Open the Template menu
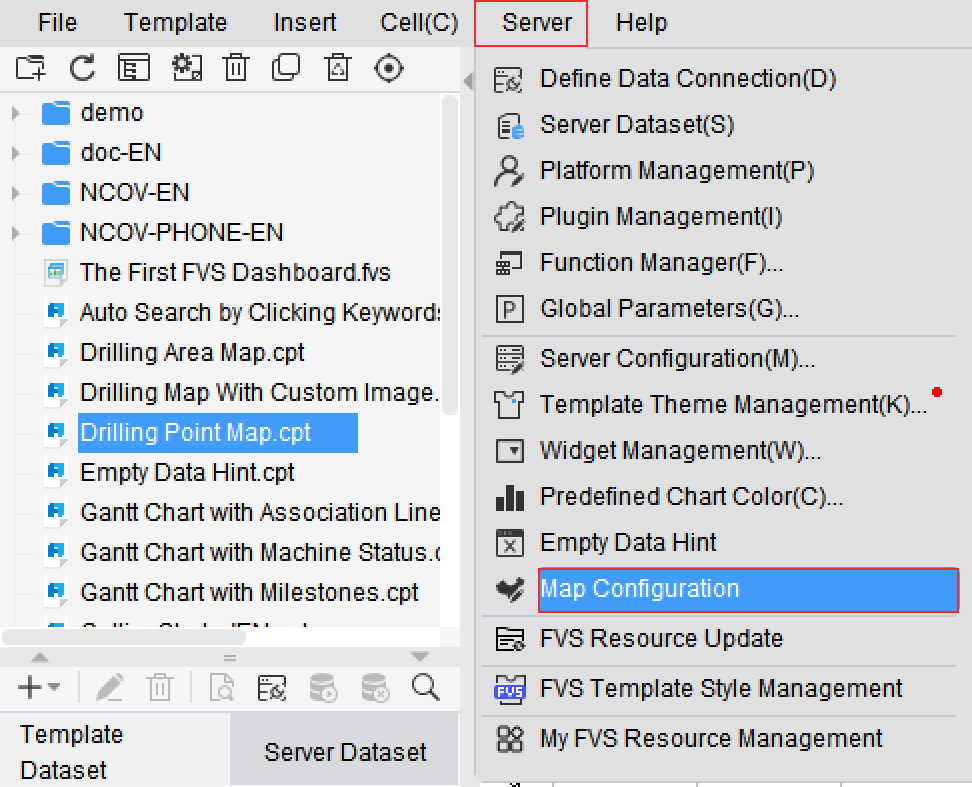 (x=175, y=22)
